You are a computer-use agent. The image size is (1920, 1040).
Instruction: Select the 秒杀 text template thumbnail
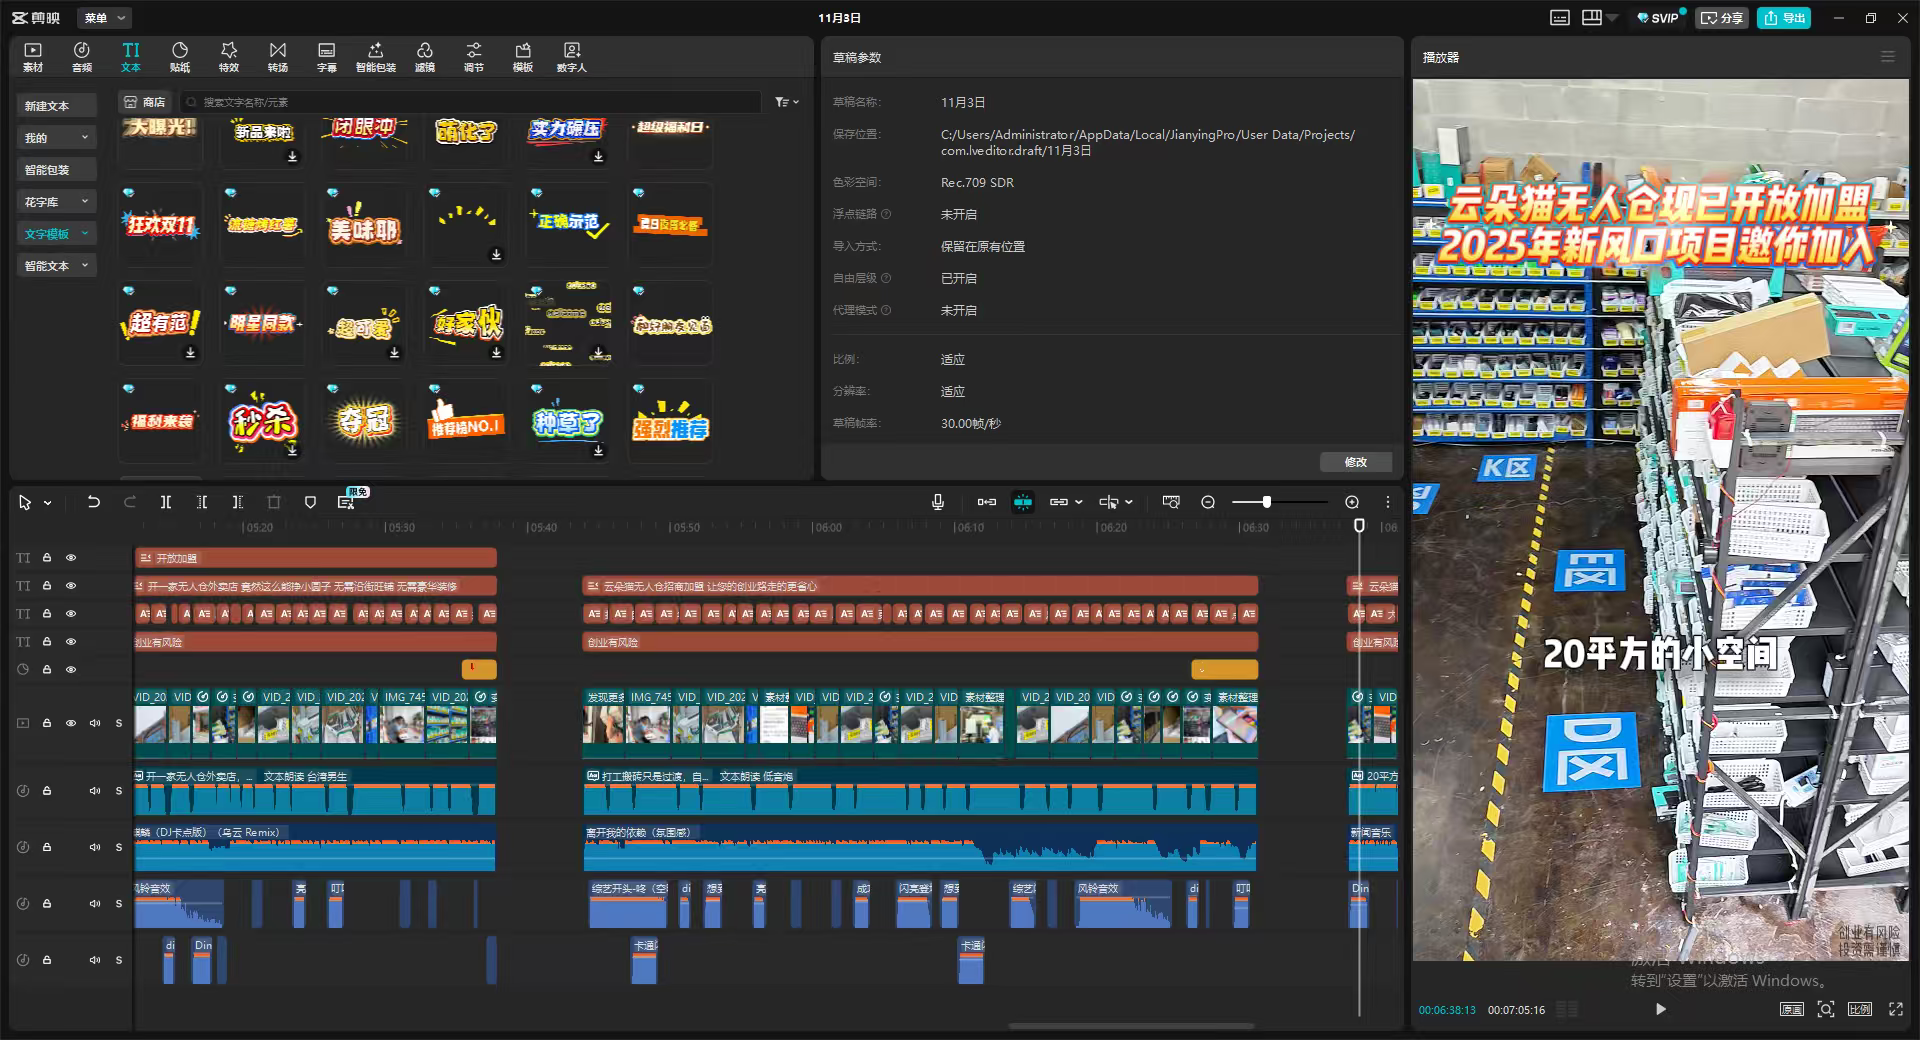(262, 421)
